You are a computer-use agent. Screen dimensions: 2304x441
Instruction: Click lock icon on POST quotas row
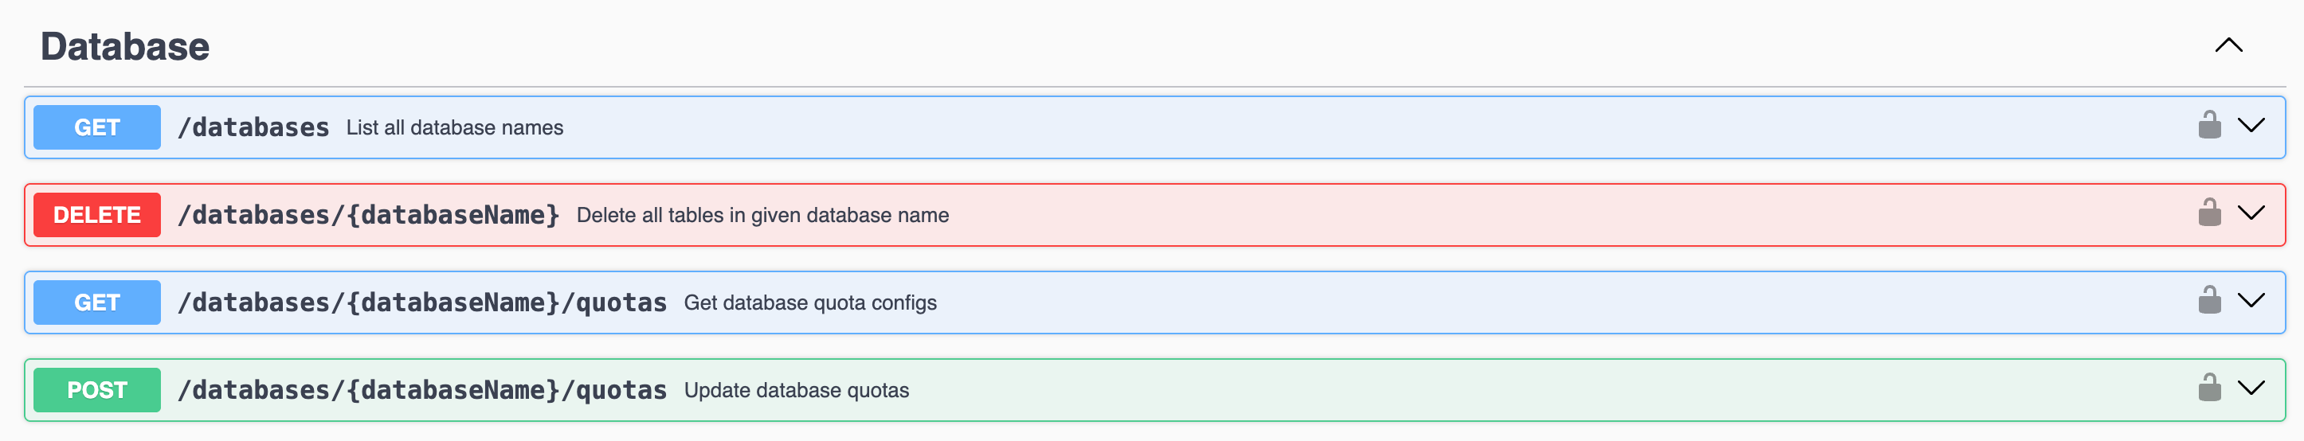(x=2209, y=388)
